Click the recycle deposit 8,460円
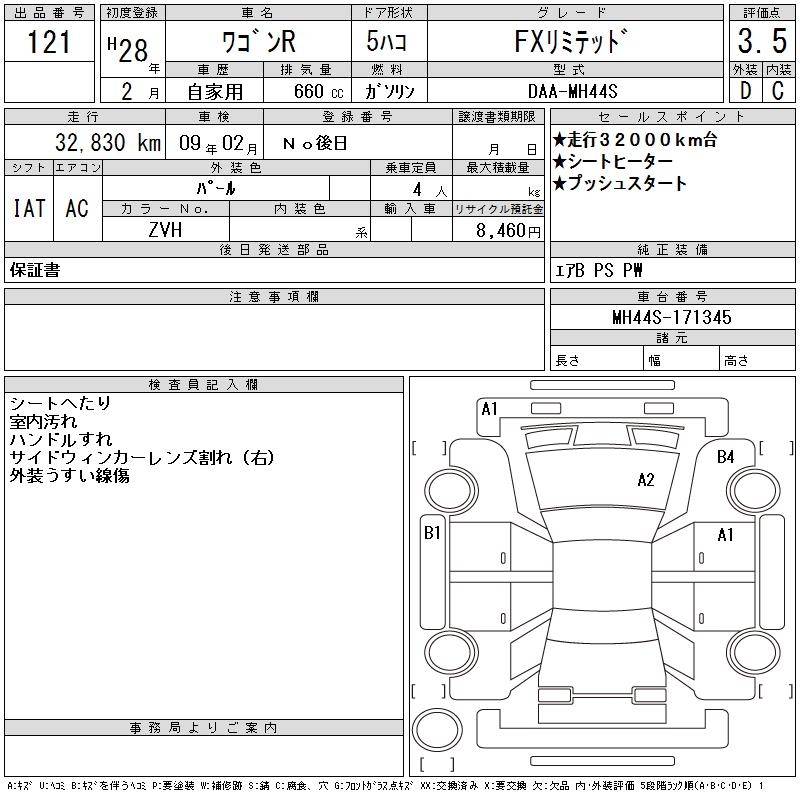 point(508,231)
